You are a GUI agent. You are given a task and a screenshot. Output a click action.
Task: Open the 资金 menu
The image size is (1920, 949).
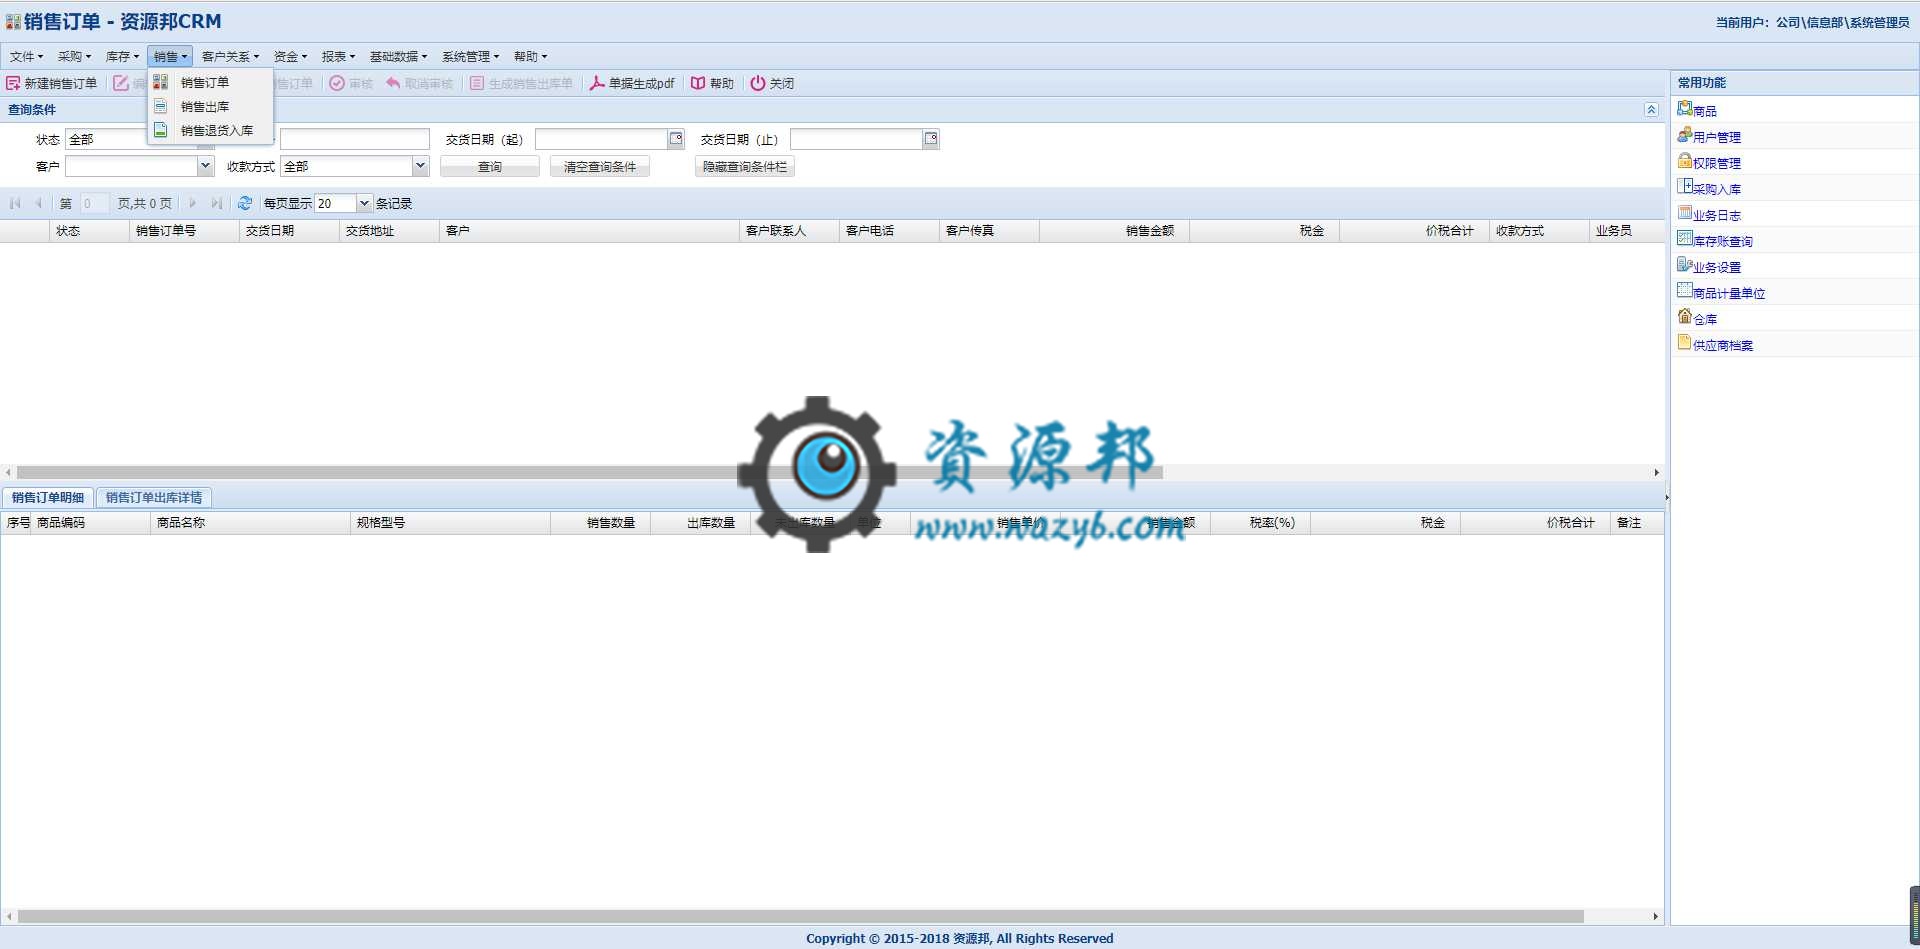290,56
